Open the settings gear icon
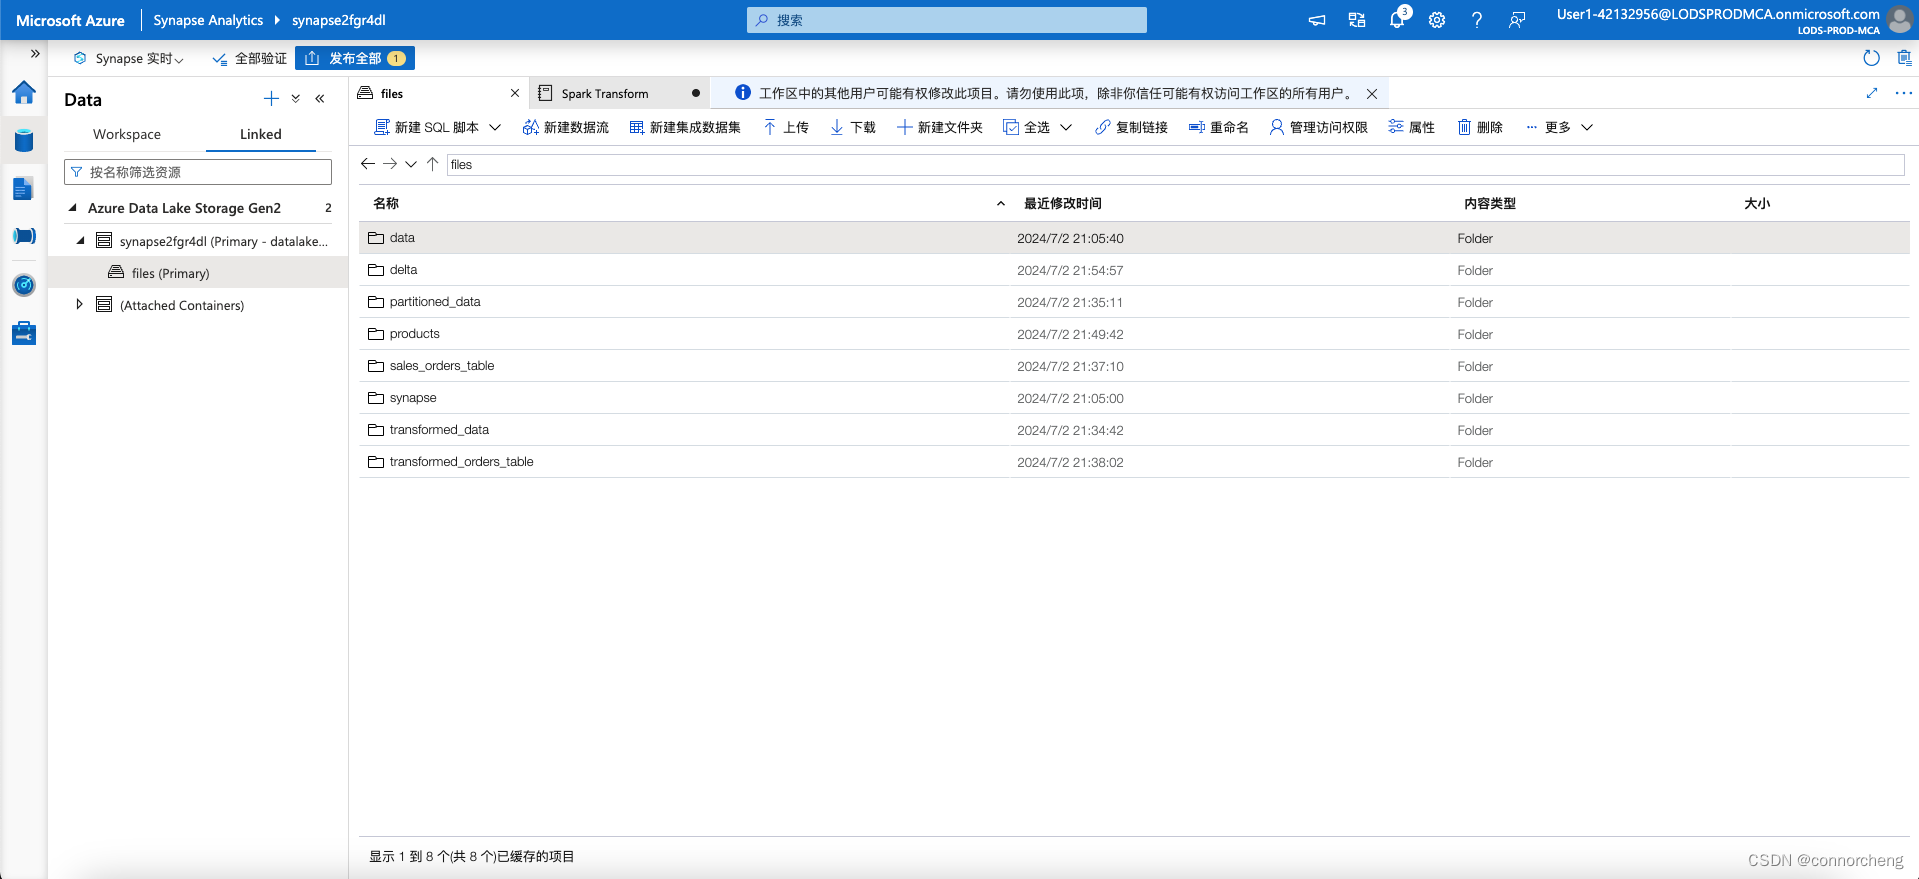 1437,20
